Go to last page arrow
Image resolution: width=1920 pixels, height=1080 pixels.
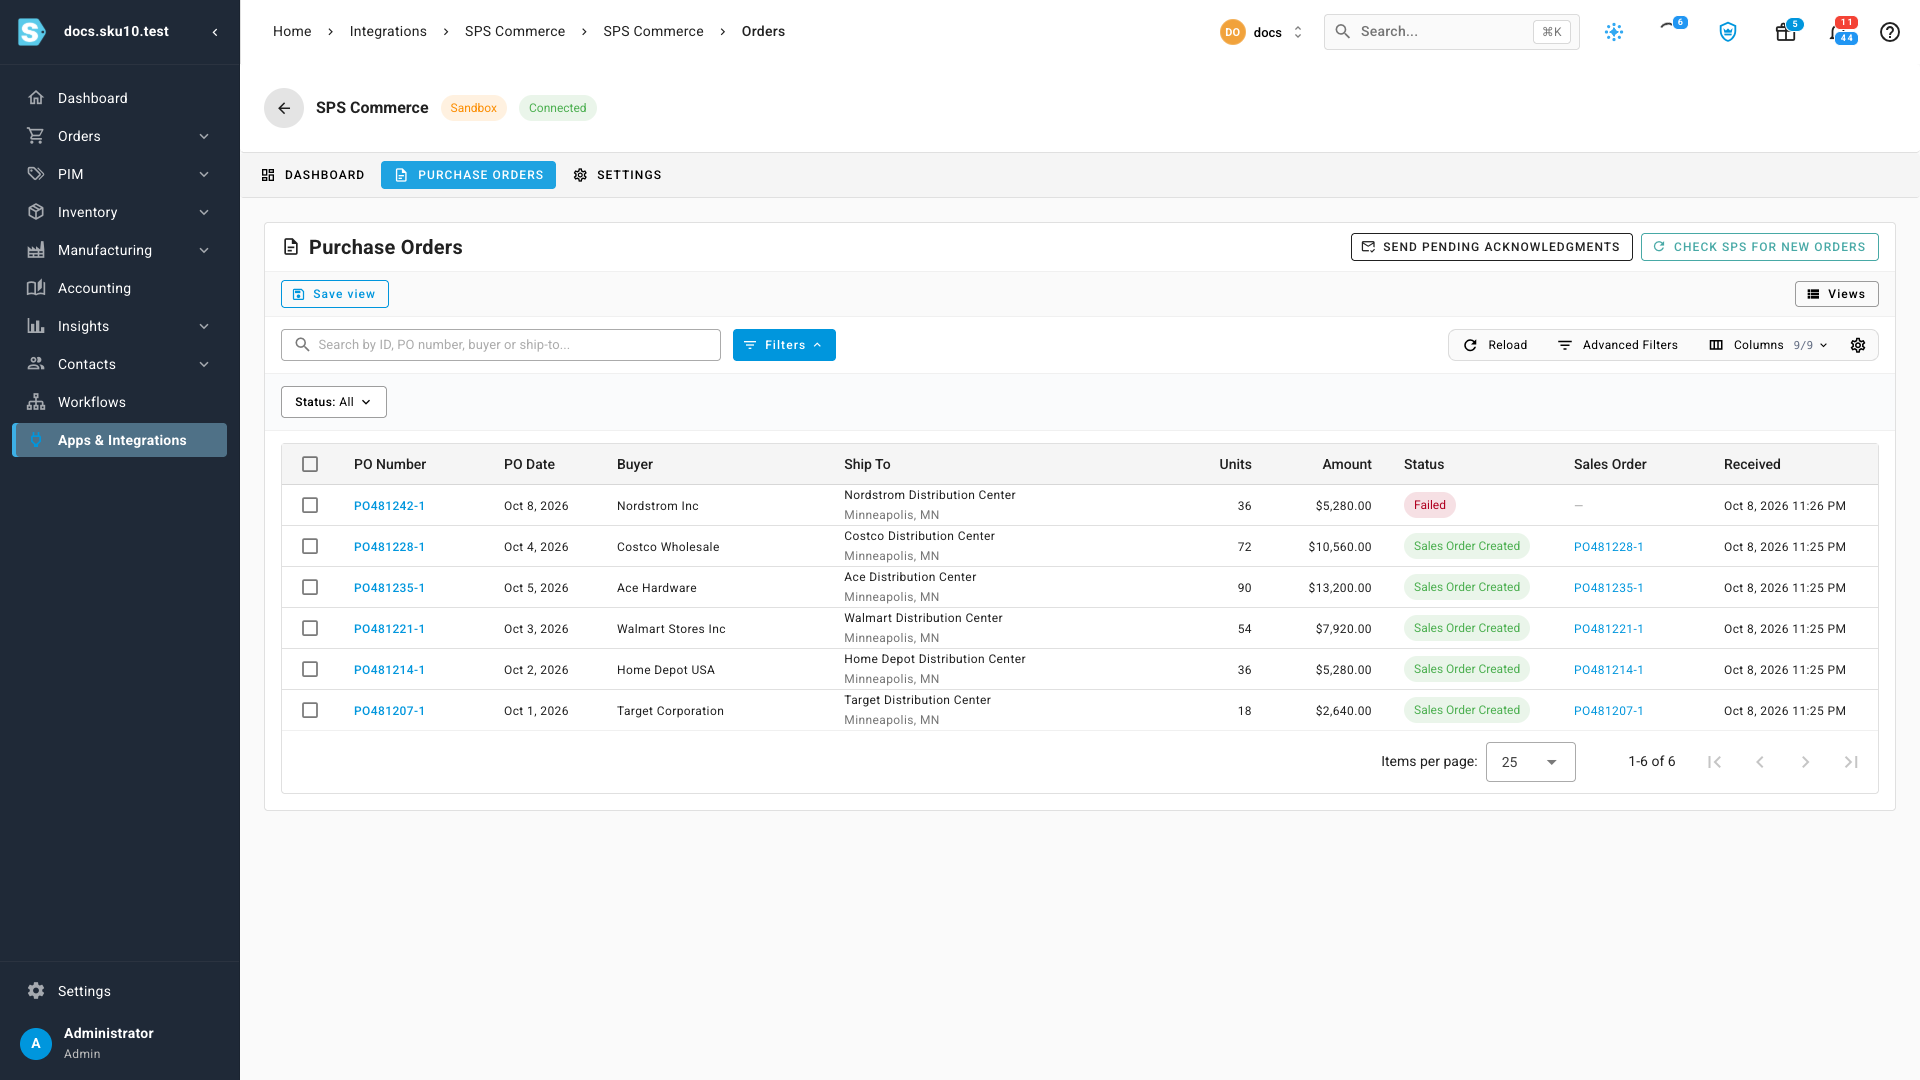(1851, 762)
